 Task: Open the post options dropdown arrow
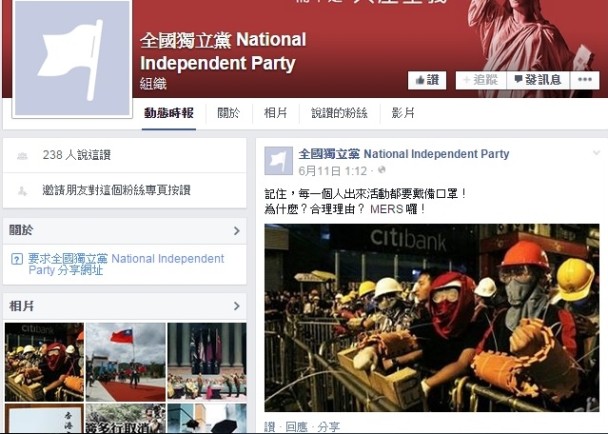[x=596, y=153]
